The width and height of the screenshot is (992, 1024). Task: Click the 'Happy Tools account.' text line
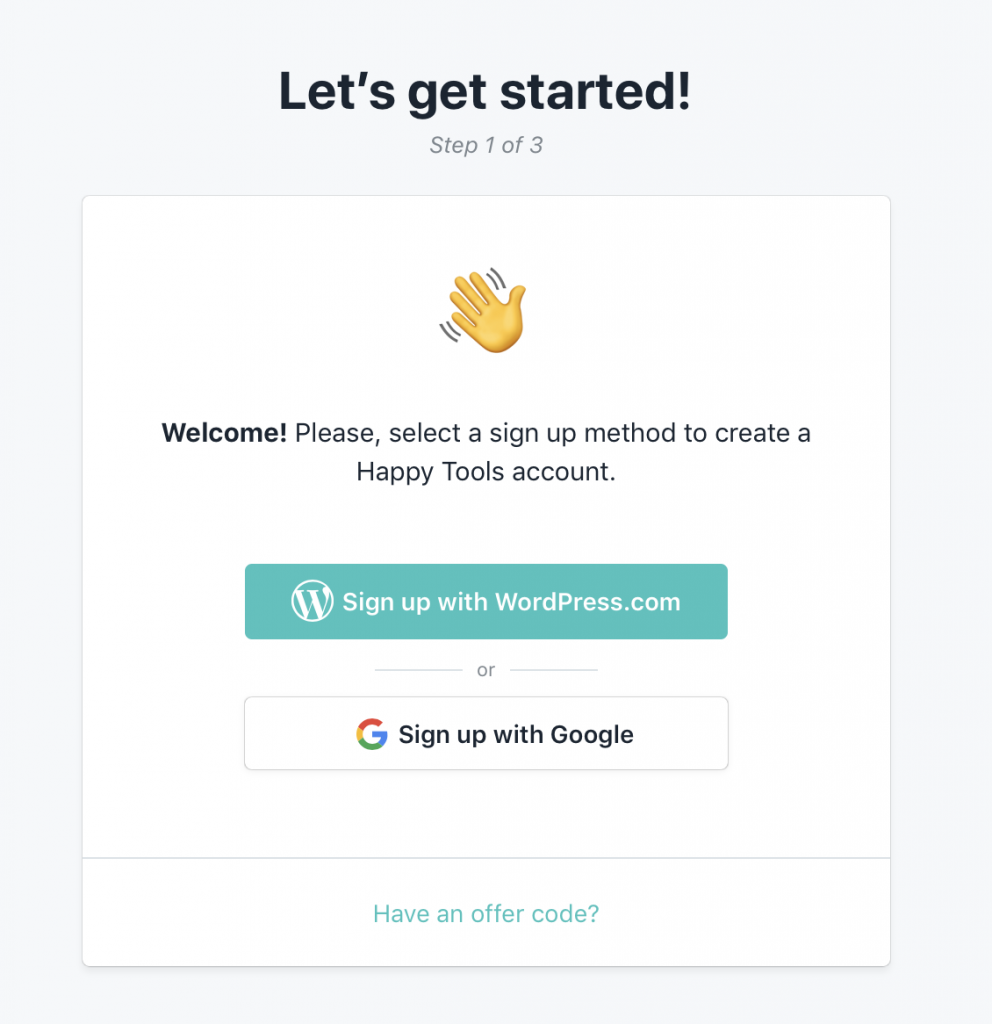486,471
